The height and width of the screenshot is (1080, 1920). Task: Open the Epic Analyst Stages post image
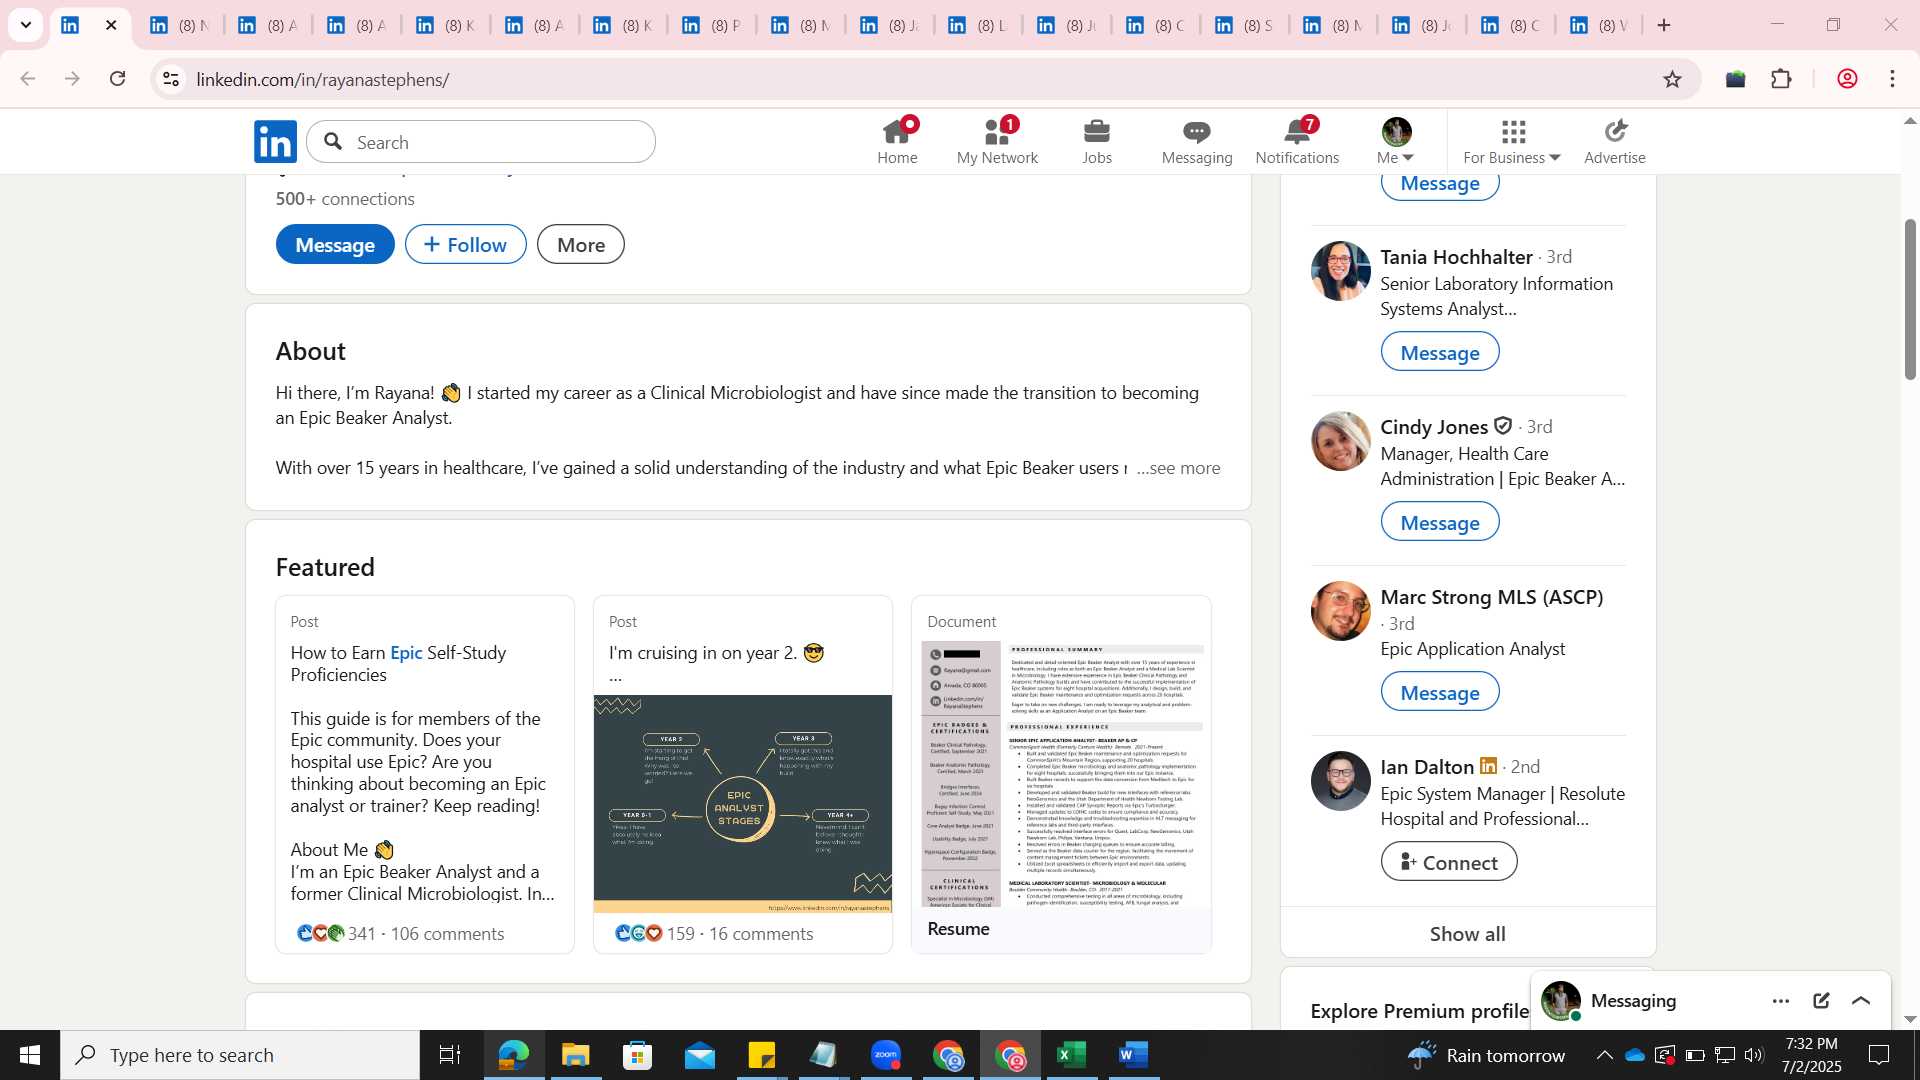click(x=742, y=804)
